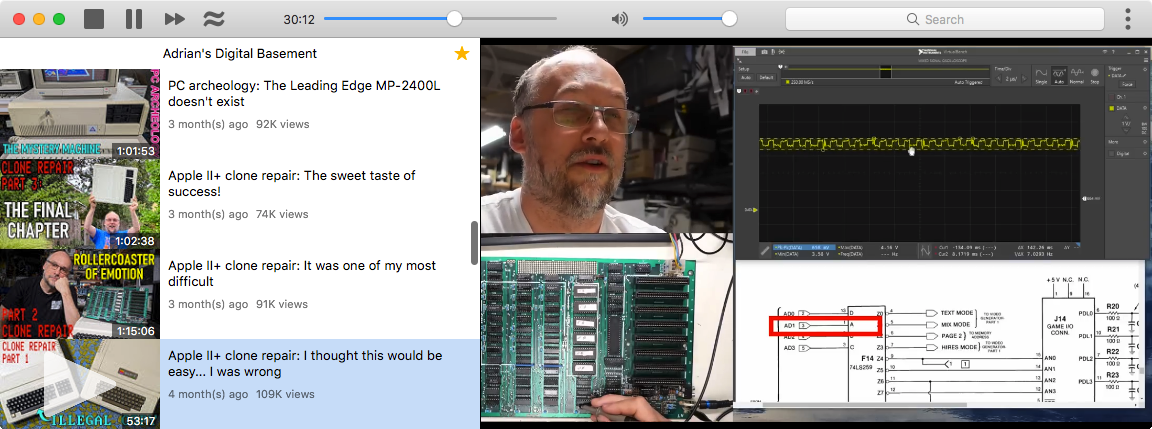This screenshot has height=429, width=1152.
Task: Click the 30:12 elapsed time label
Action: tap(299, 19)
